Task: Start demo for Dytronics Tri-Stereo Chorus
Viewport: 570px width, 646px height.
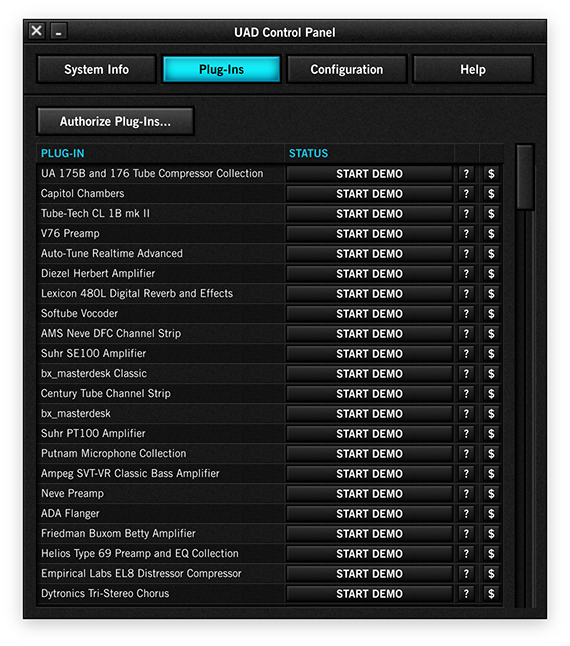Action: pos(369,594)
